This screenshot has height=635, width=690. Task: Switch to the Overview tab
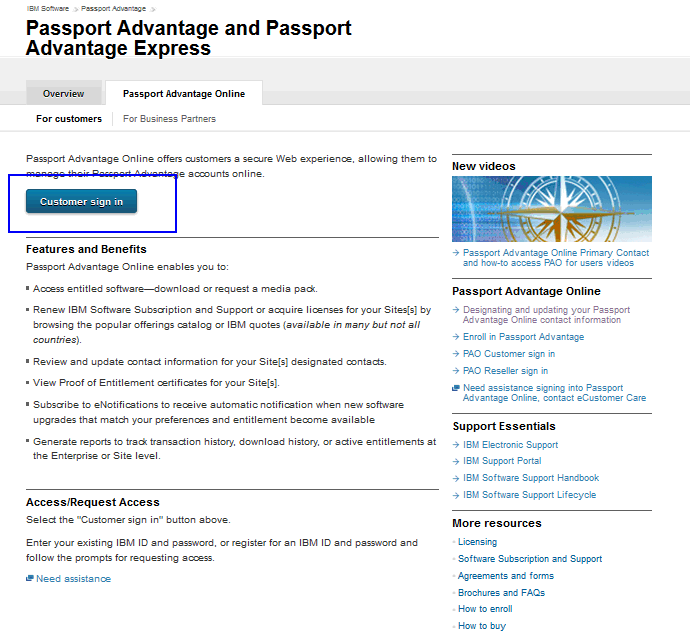point(63,93)
